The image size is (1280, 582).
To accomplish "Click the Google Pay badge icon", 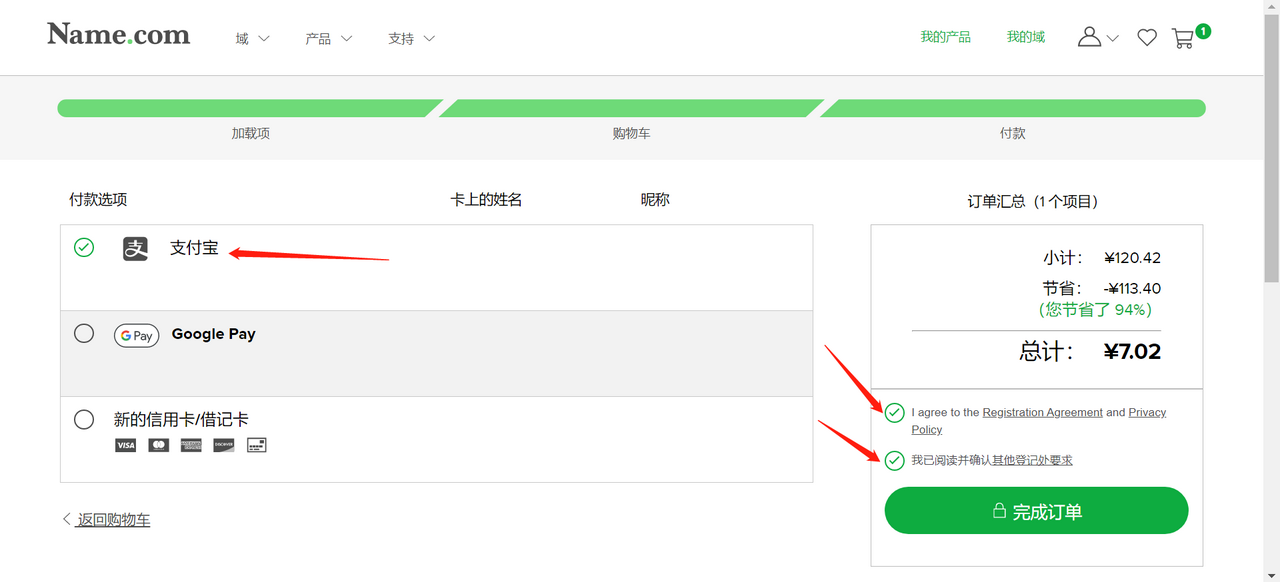I will [136, 335].
